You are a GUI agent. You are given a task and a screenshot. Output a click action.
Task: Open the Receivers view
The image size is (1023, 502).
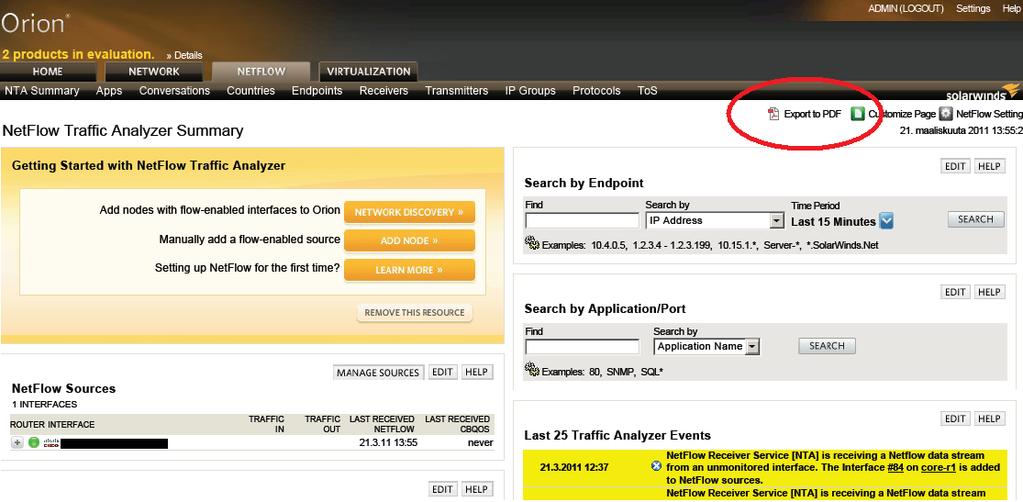384,91
